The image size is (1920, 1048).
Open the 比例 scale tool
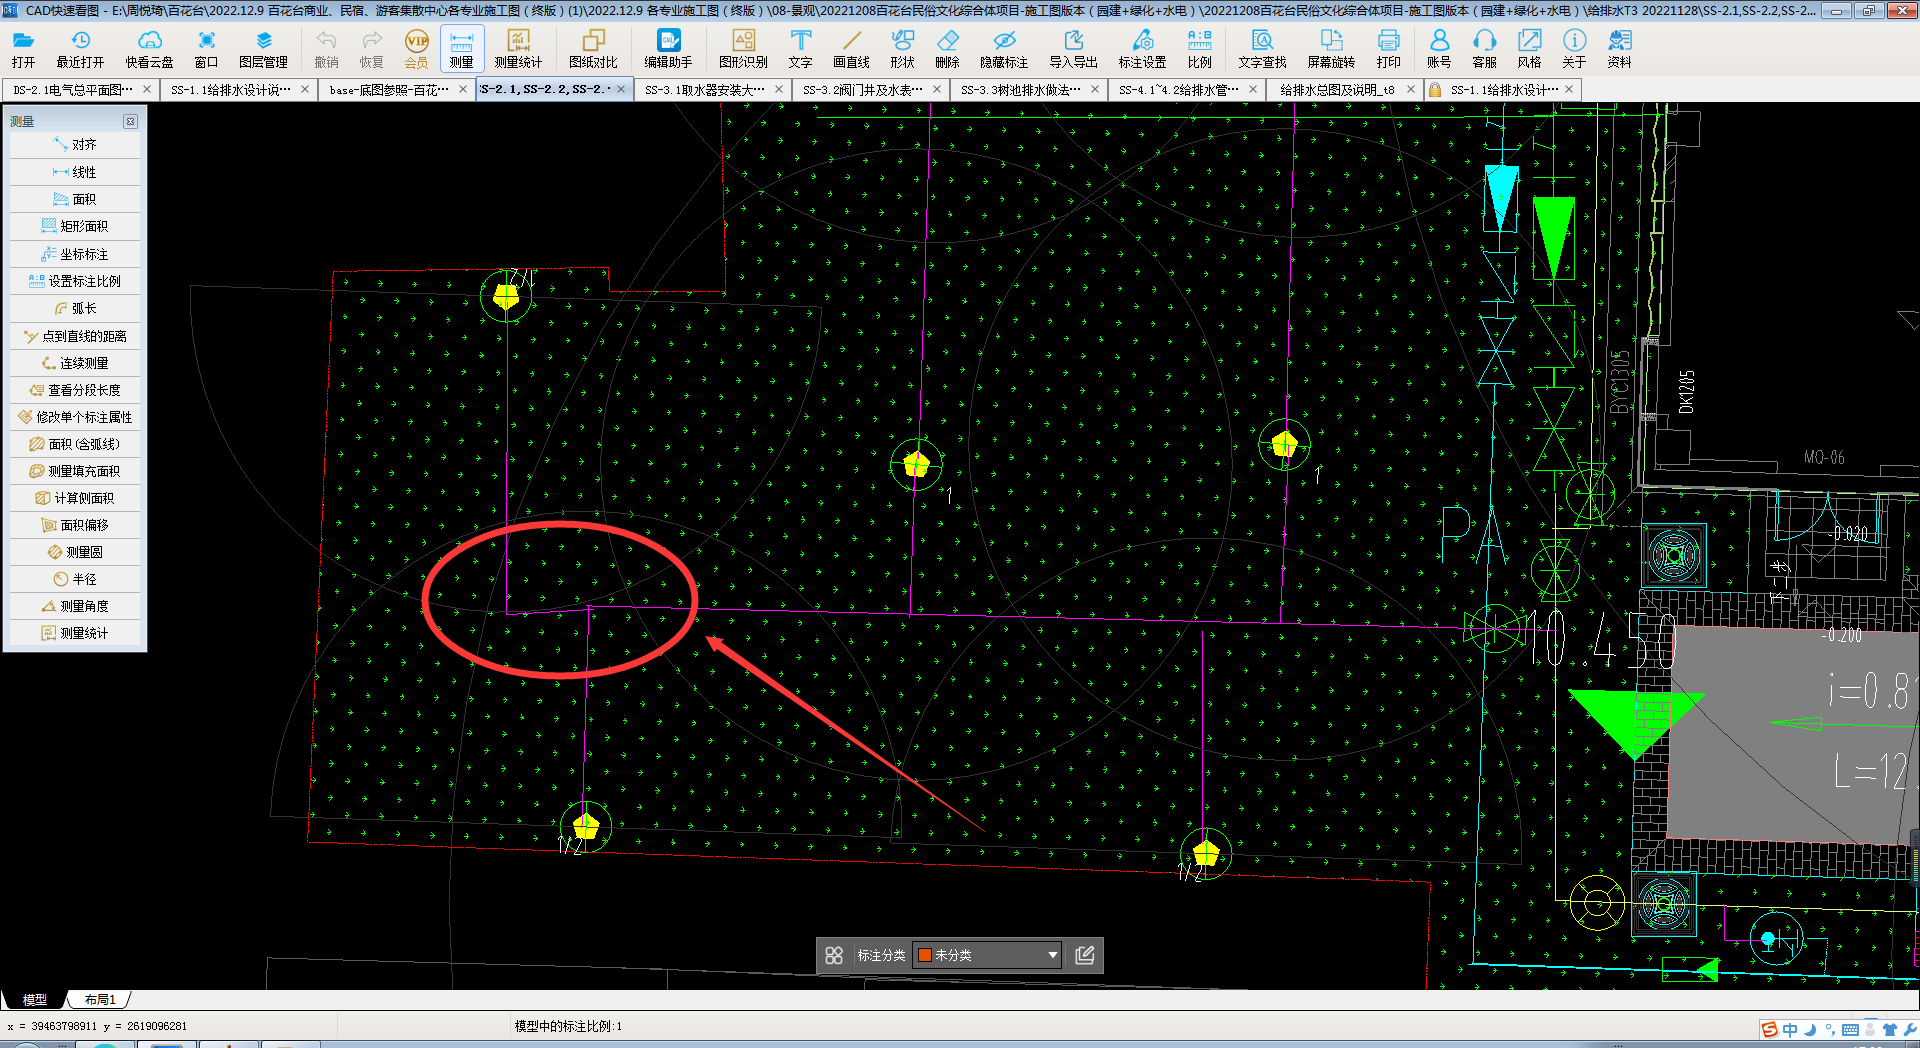pyautogui.click(x=1199, y=49)
